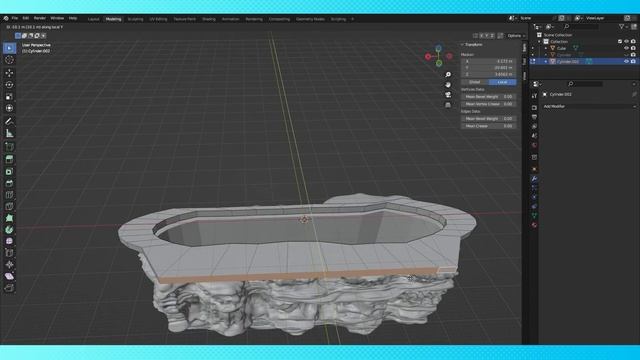Open the Render menu
This screenshot has height=360, width=640.
pos(40,18)
